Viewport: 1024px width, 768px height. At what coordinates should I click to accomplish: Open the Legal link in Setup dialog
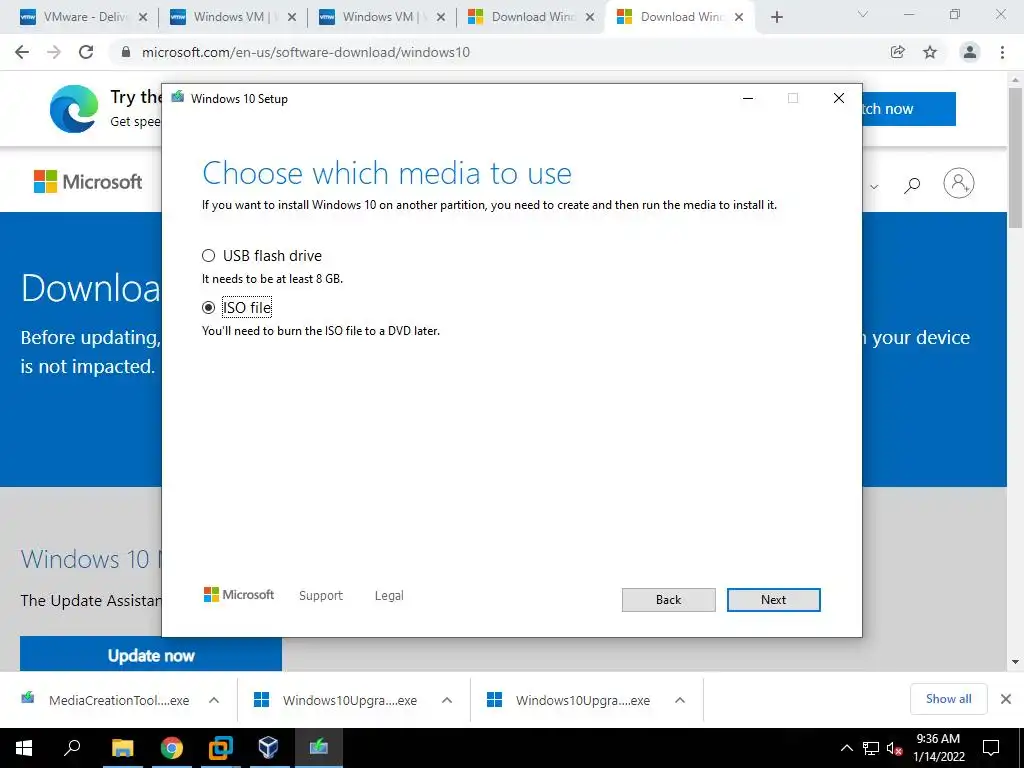coord(389,595)
